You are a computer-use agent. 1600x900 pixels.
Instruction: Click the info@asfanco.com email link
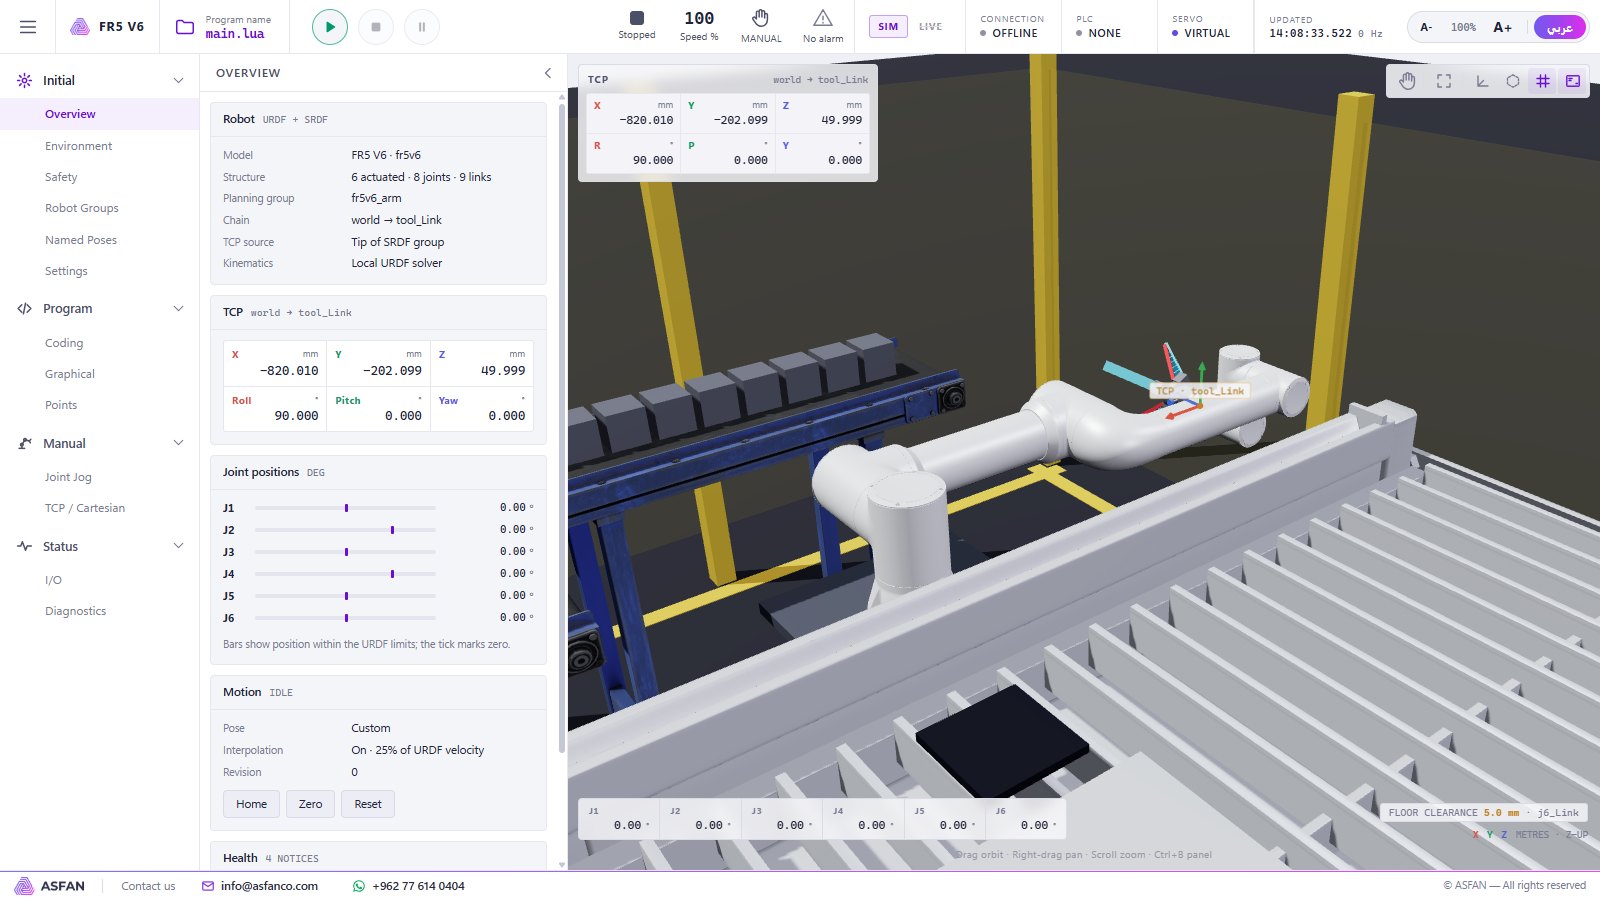(x=260, y=886)
